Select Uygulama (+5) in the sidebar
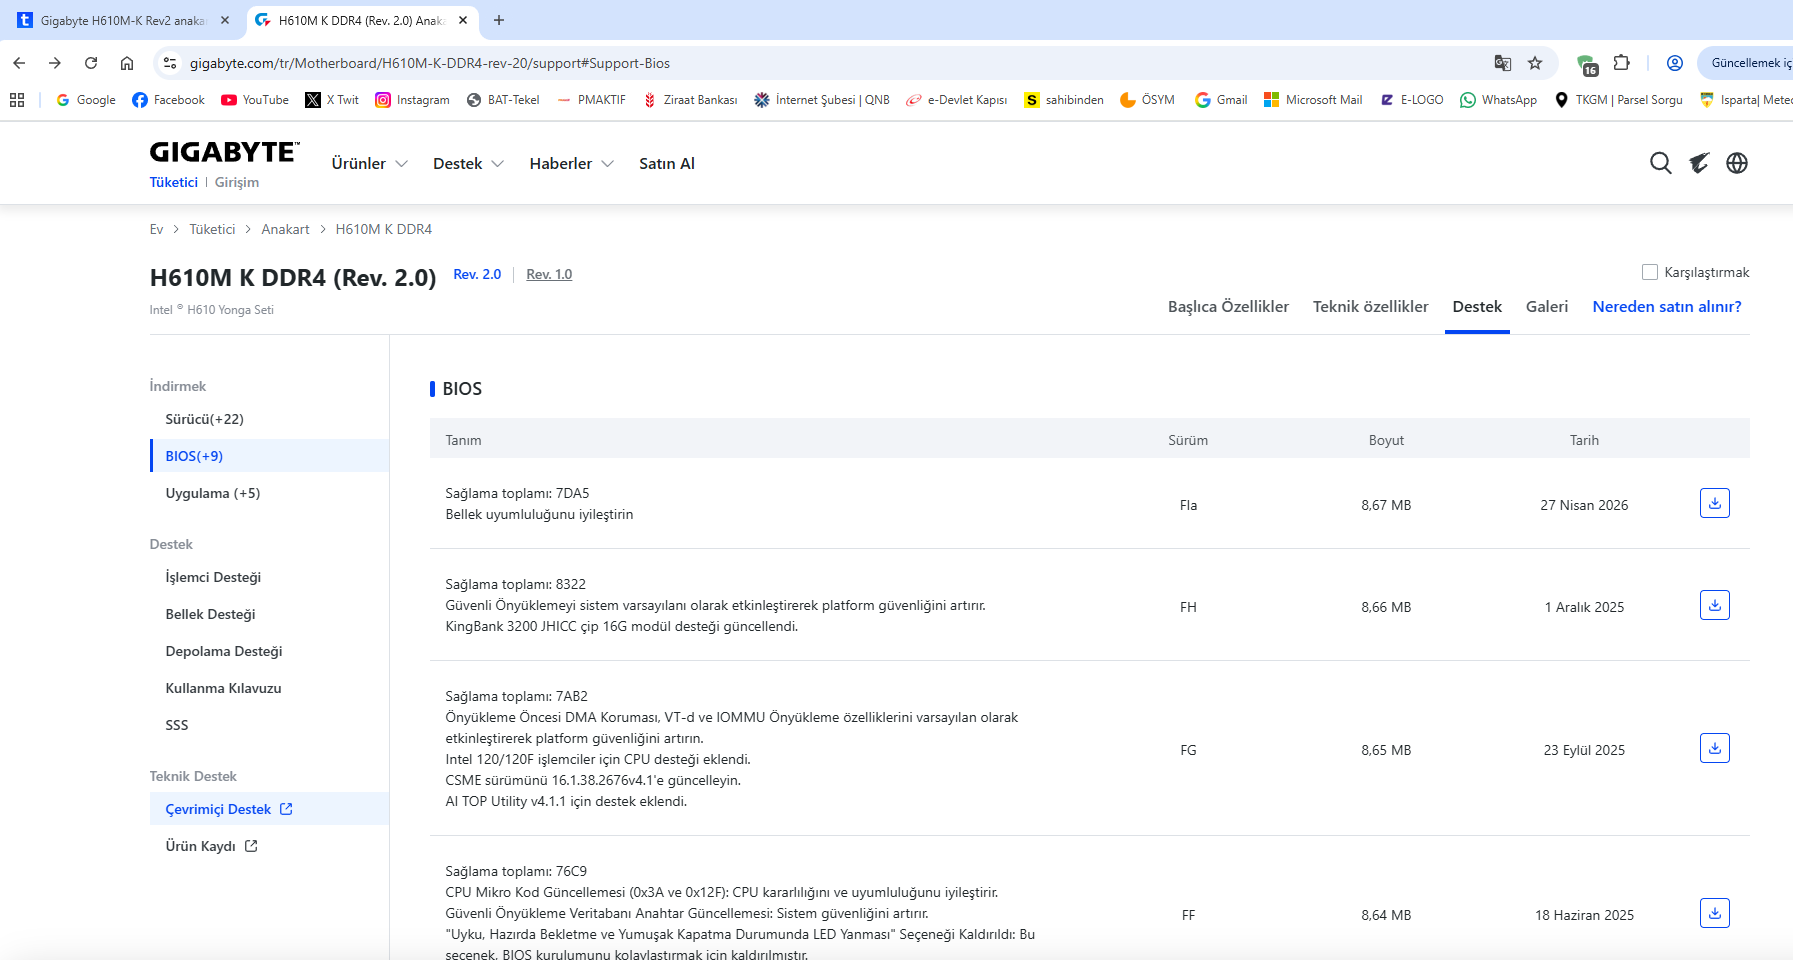 pos(212,493)
